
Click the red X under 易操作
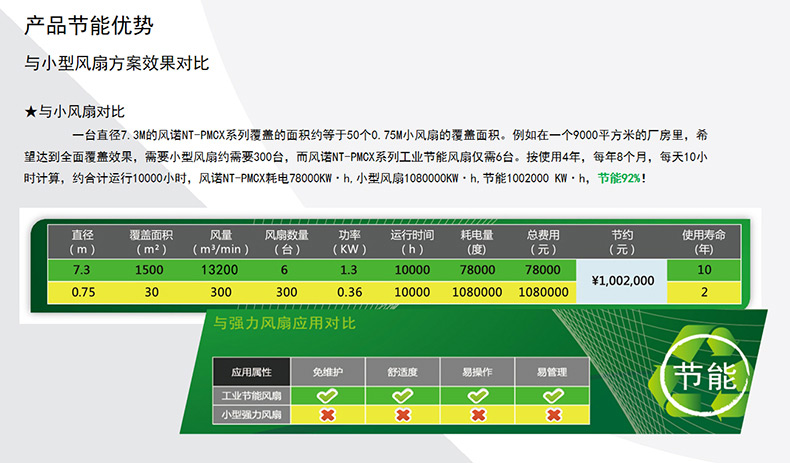pos(477,415)
